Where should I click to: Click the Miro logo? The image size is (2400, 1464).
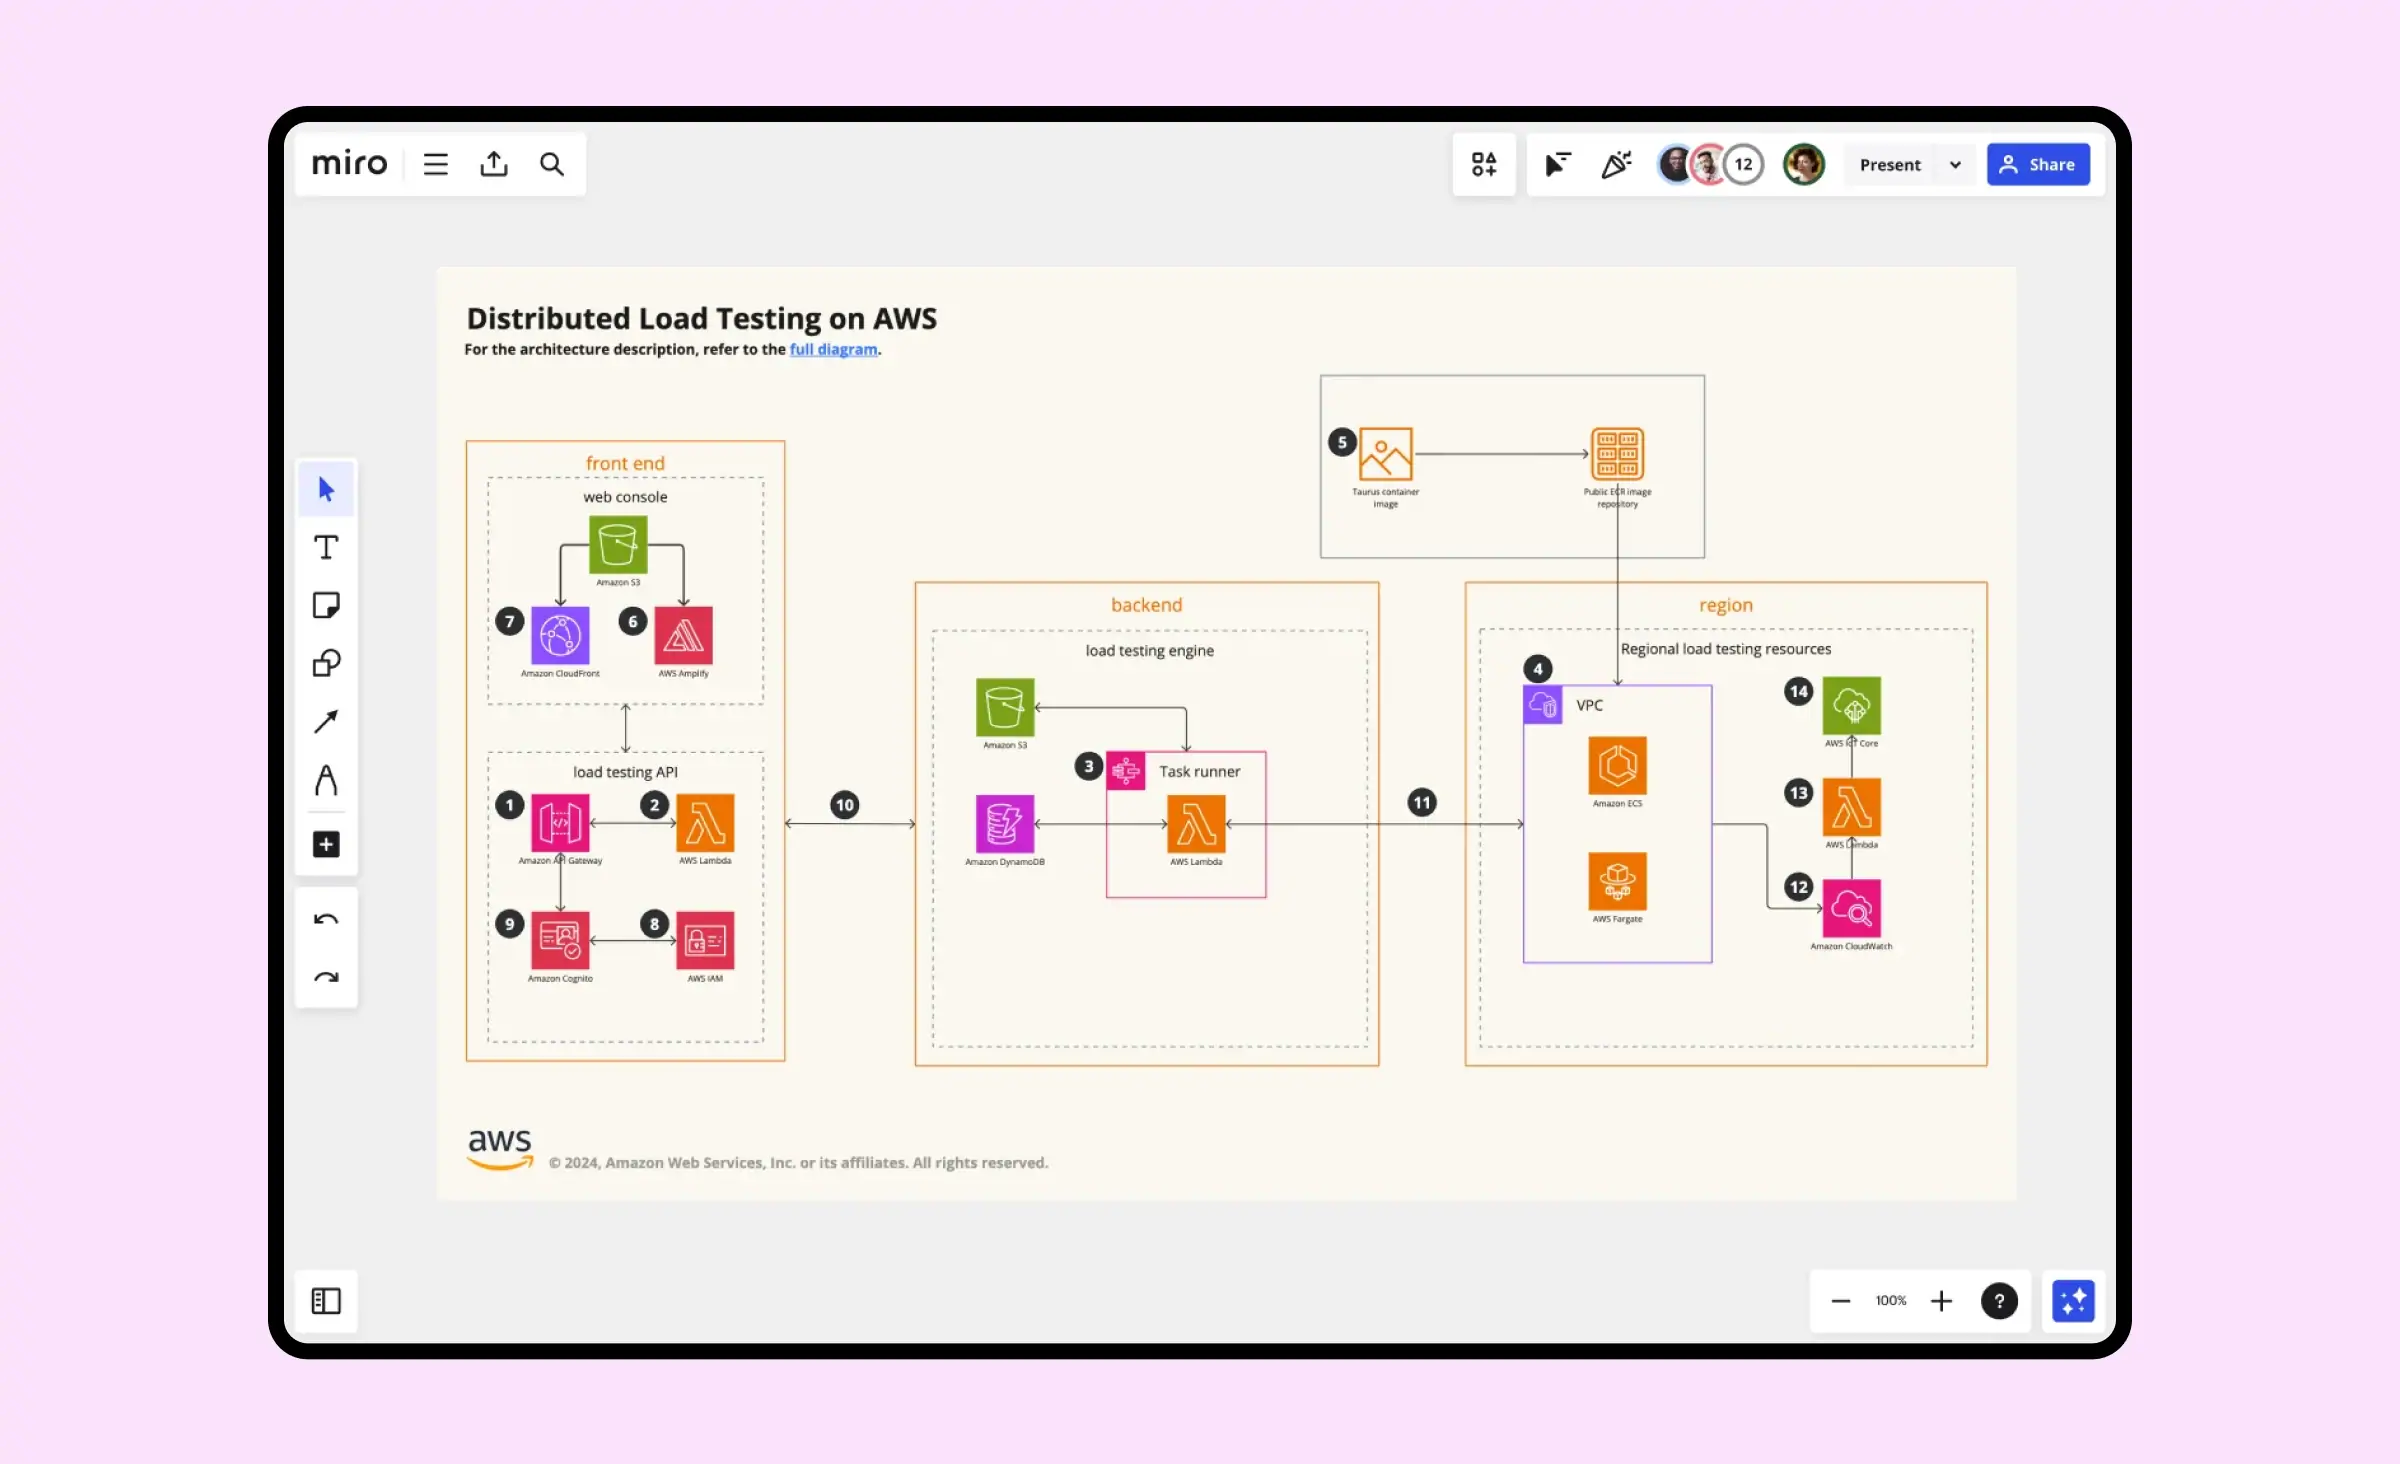click(x=349, y=163)
